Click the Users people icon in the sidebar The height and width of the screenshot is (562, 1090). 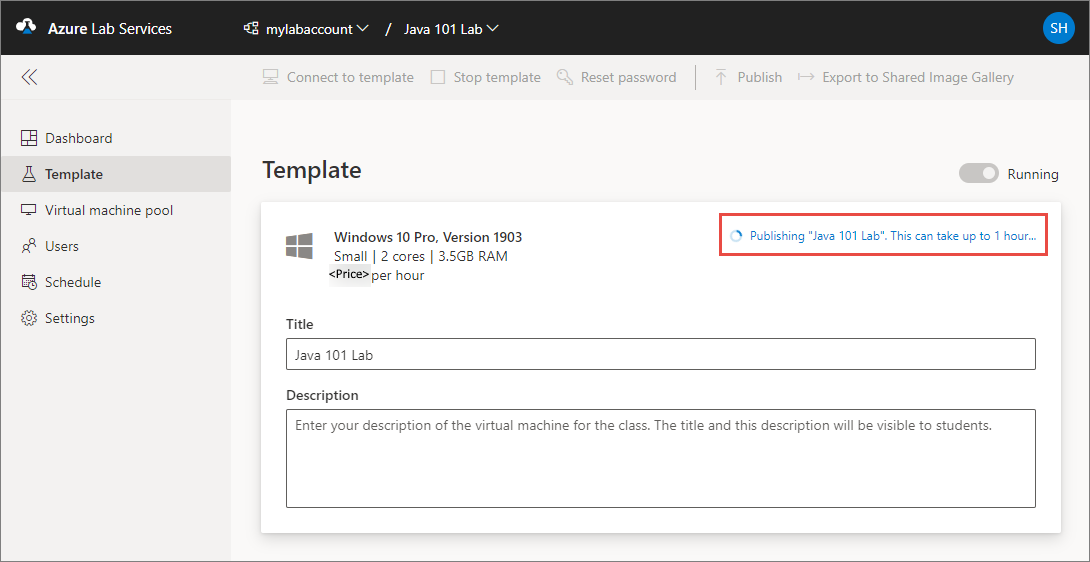[29, 246]
